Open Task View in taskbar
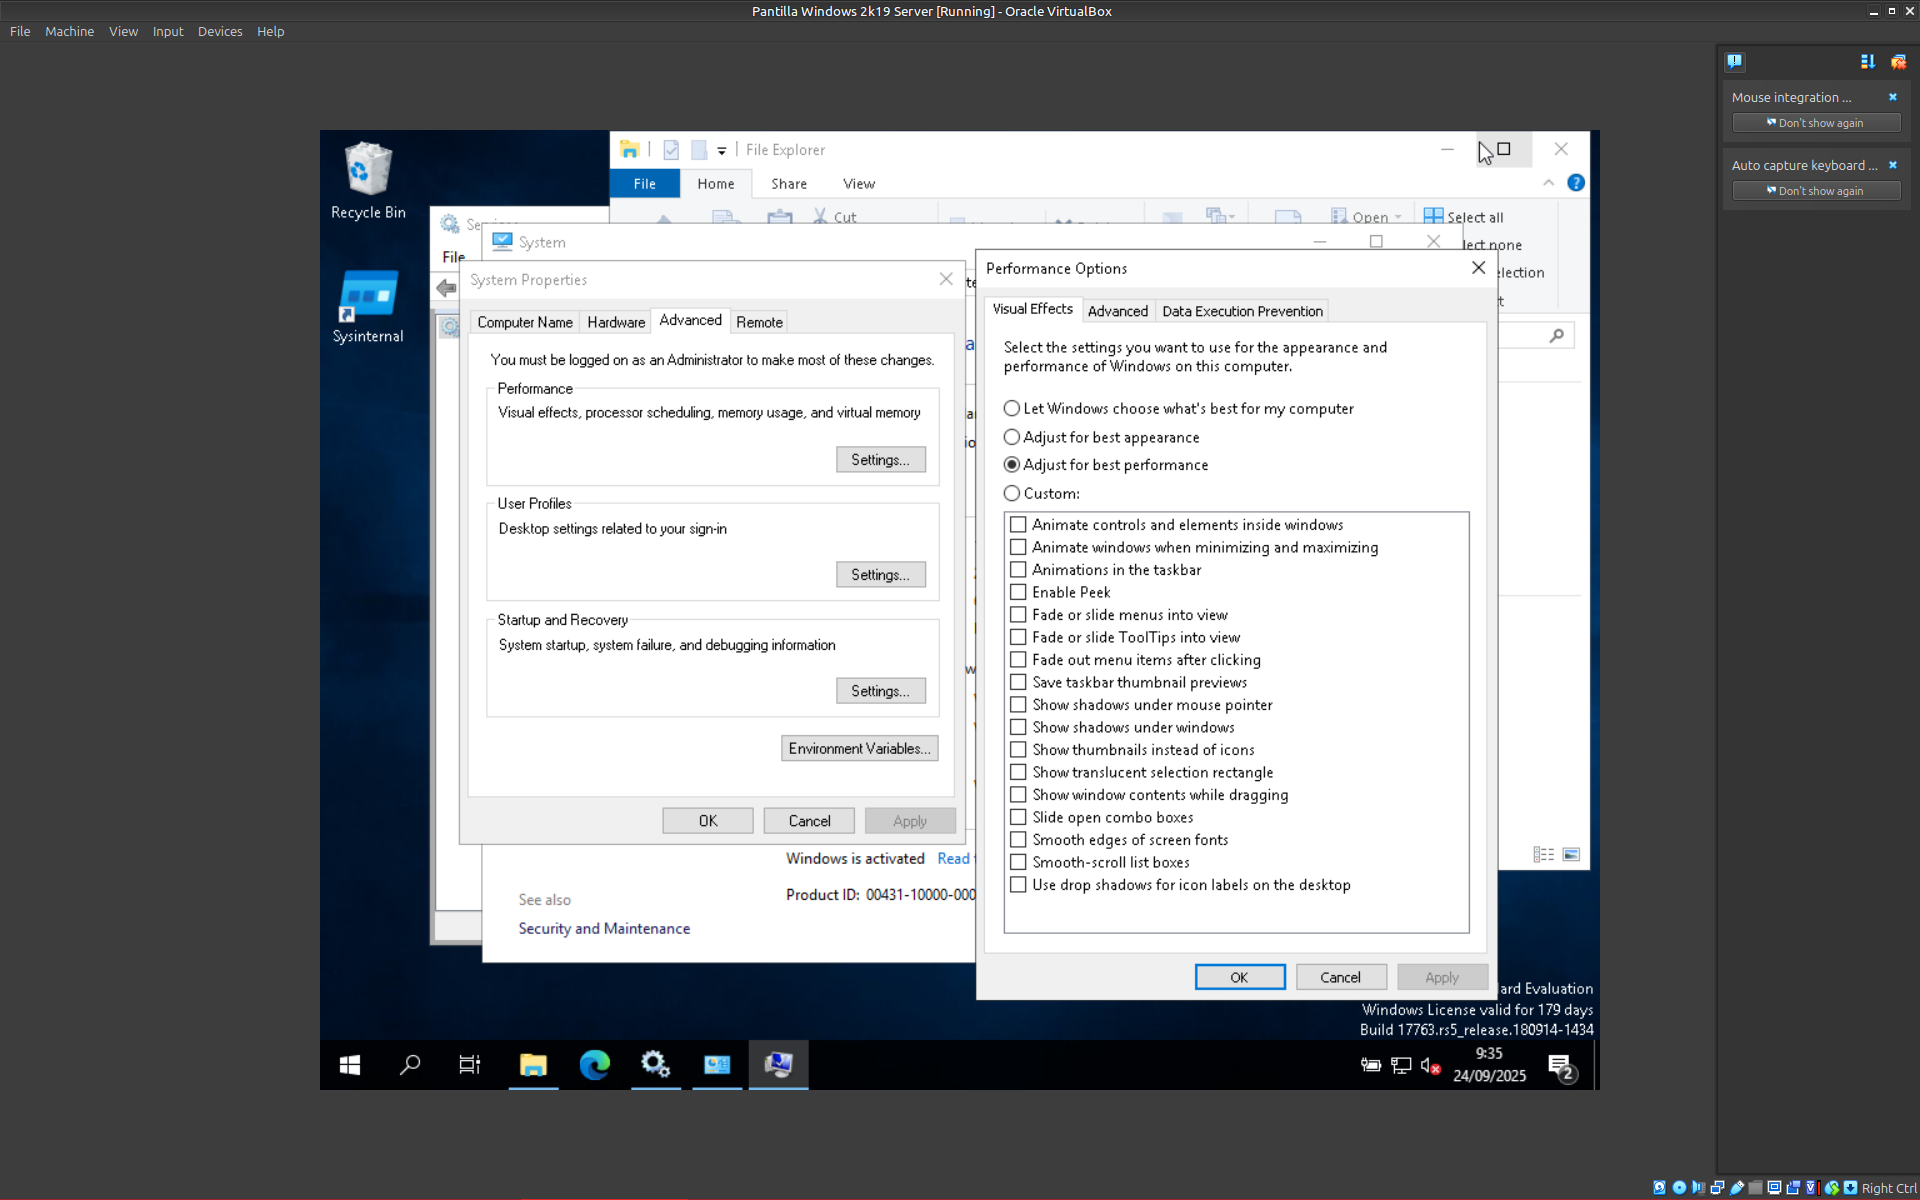Image resolution: width=1920 pixels, height=1200 pixels. click(x=469, y=1065)
